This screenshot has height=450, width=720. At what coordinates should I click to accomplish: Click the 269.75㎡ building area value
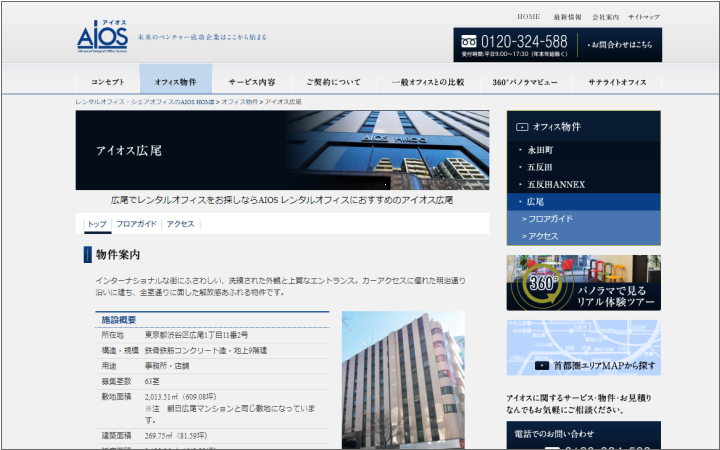(x=176, y=435)
